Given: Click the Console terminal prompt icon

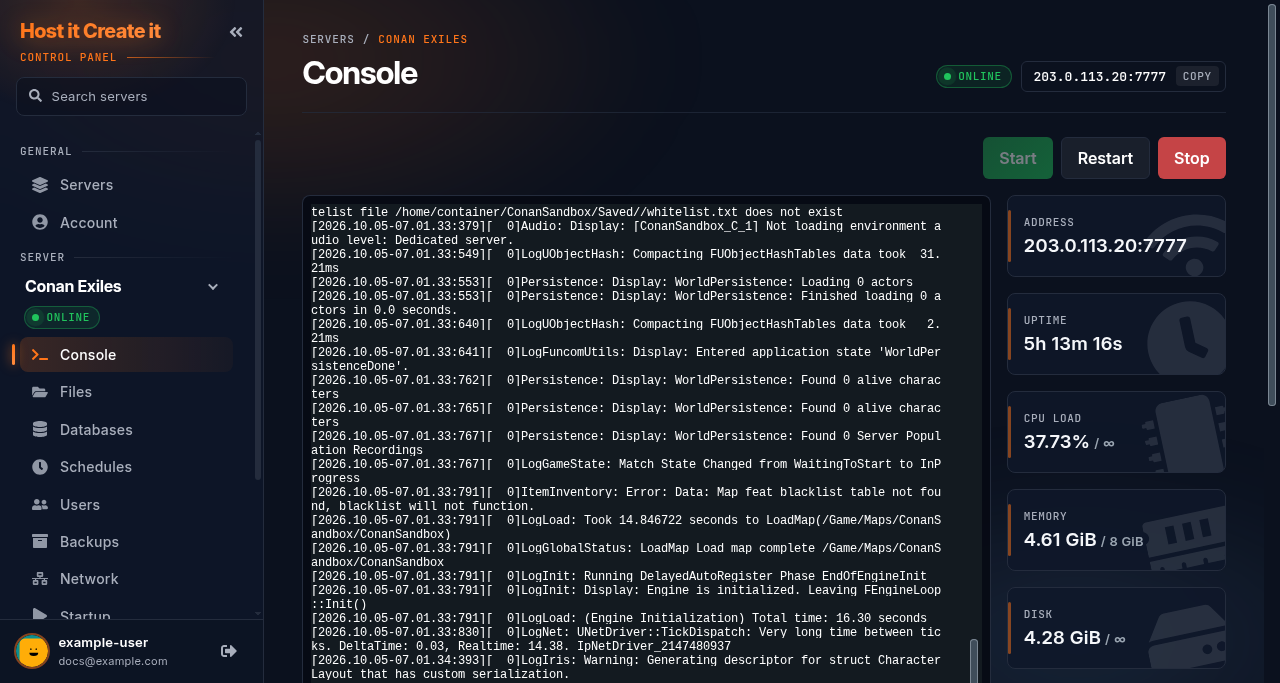Looking at the screenshot, I should click(x=40, y=354).
